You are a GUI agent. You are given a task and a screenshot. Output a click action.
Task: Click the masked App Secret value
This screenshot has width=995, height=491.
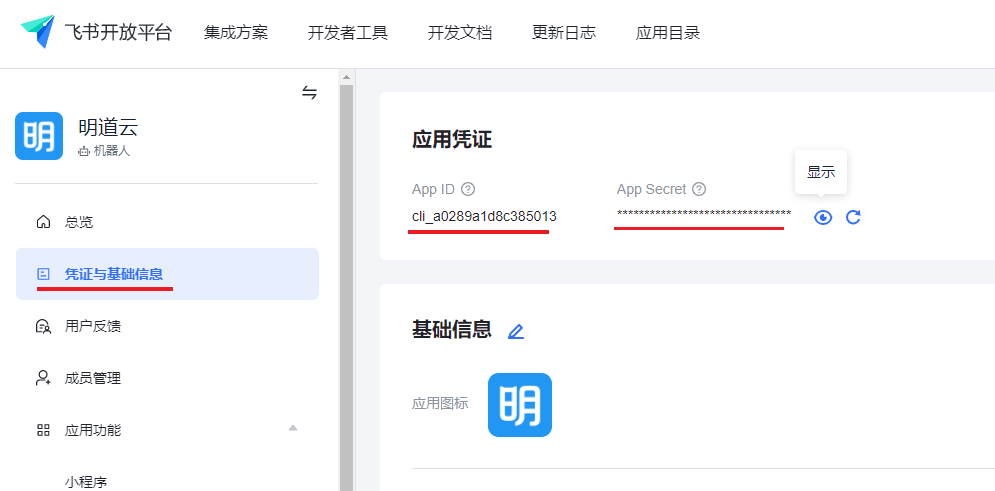[x=704, y=214]
